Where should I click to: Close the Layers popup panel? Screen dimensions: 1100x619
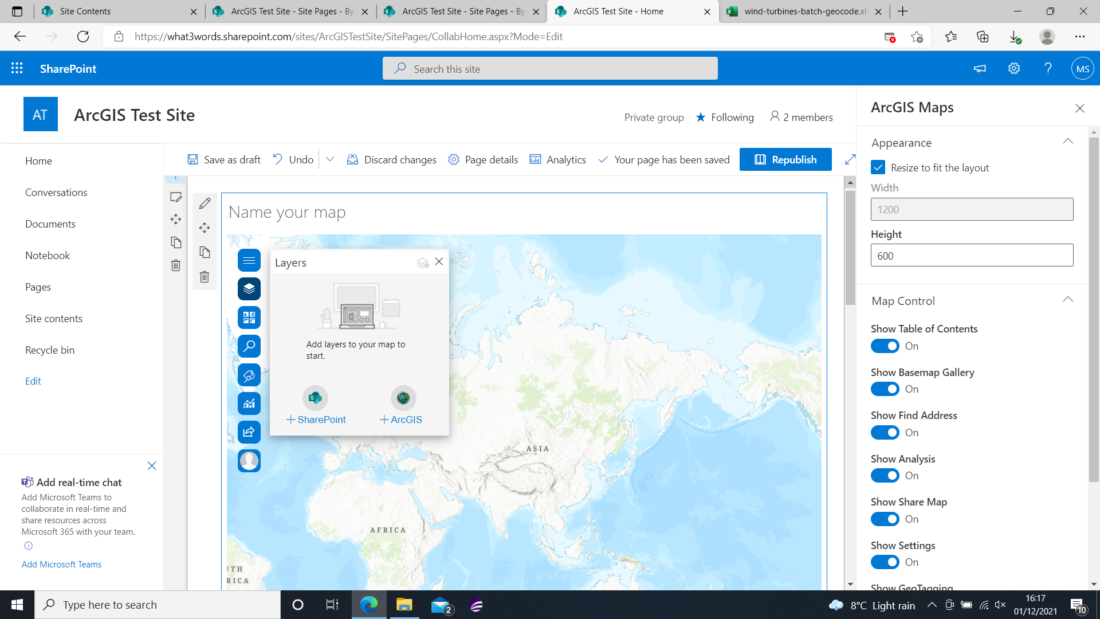coord(439,262)
